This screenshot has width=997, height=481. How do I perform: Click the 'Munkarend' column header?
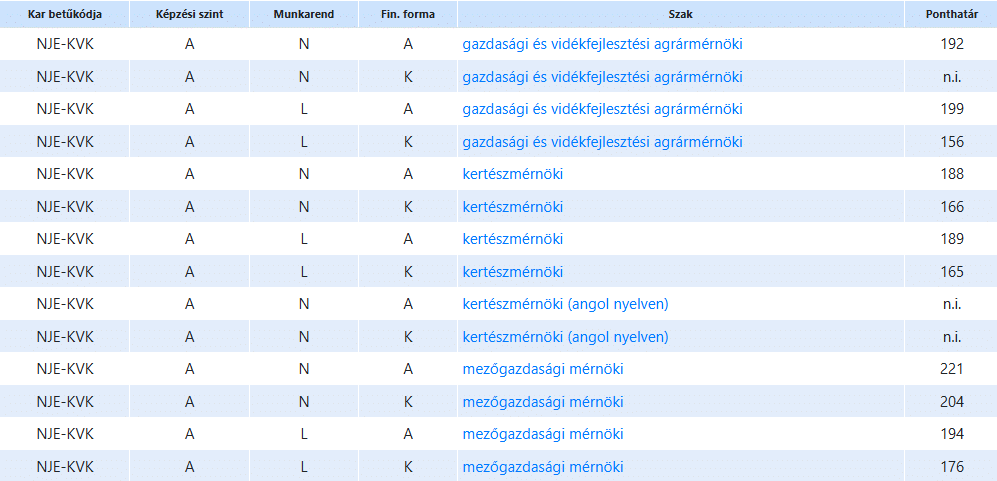point(303,15)
